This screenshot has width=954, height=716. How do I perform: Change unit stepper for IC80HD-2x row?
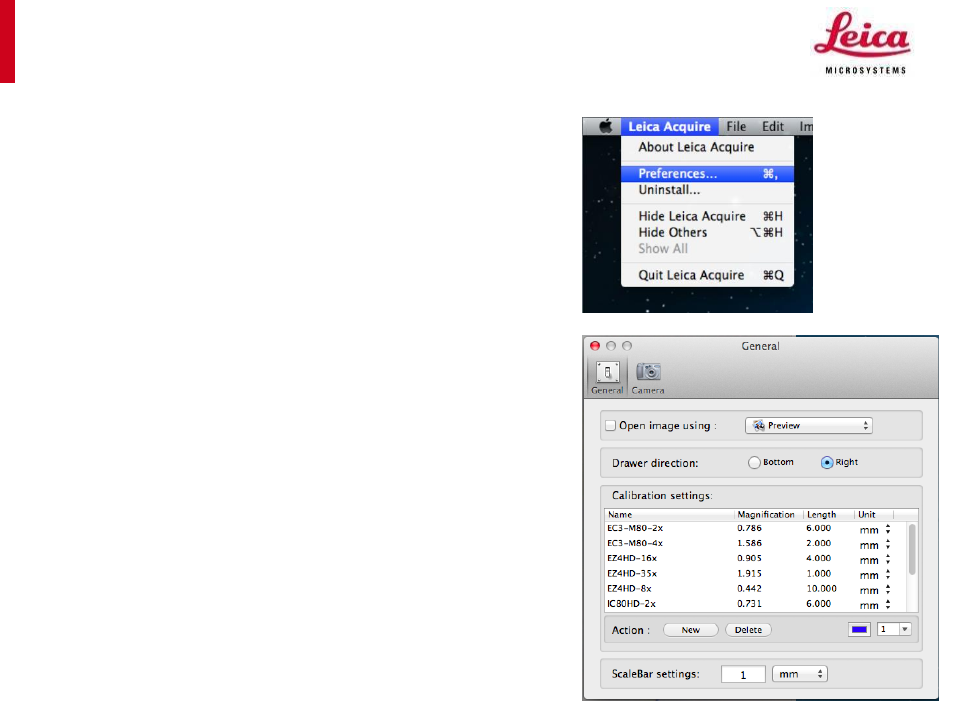tap(888, 605)
